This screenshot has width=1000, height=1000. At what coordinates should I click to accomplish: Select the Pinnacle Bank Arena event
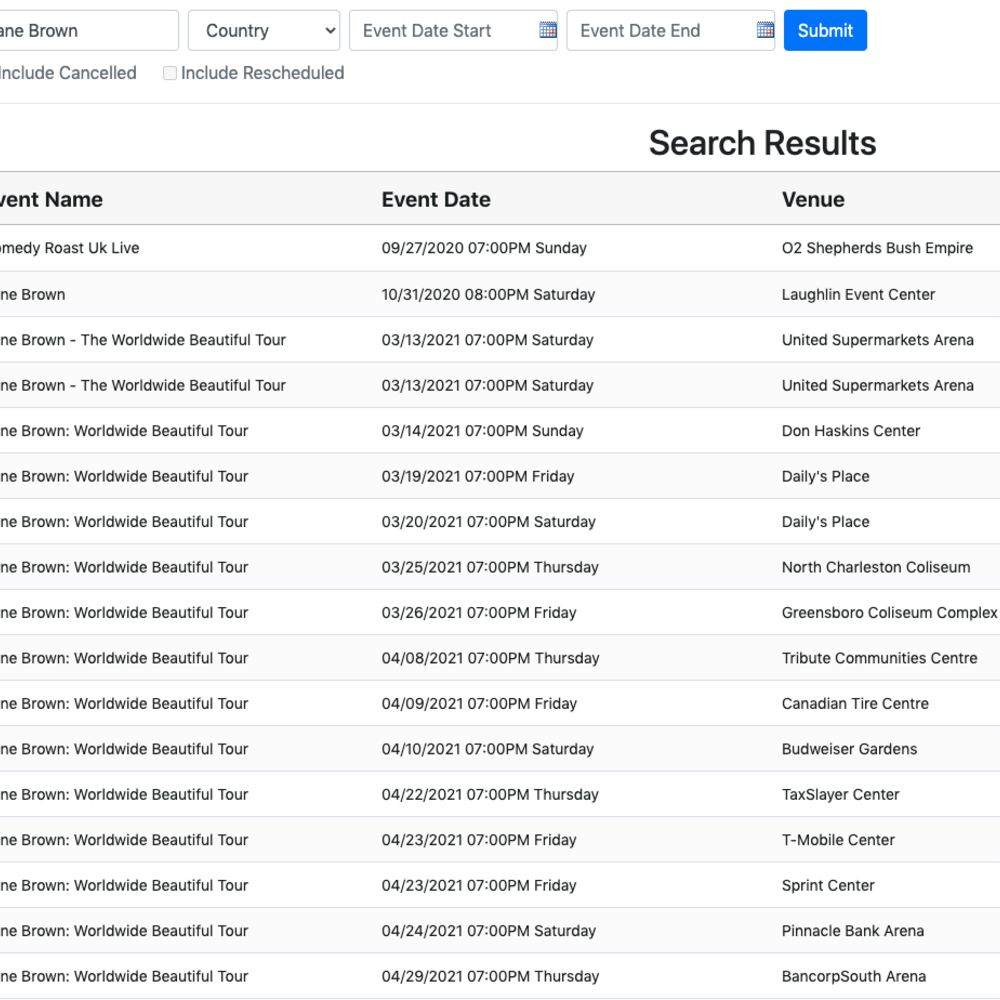tap(853, 930)
